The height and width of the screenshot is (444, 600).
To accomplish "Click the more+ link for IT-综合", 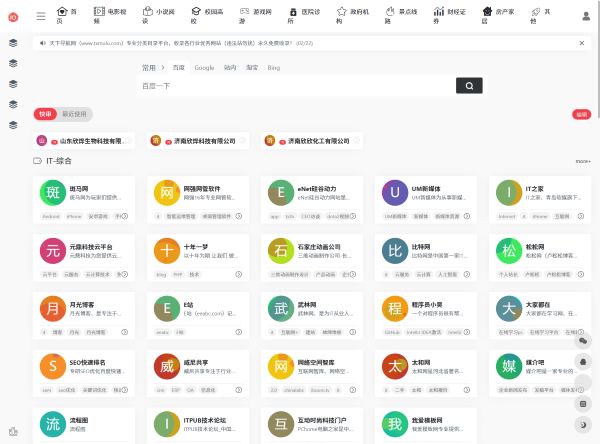I will (583, 161).
